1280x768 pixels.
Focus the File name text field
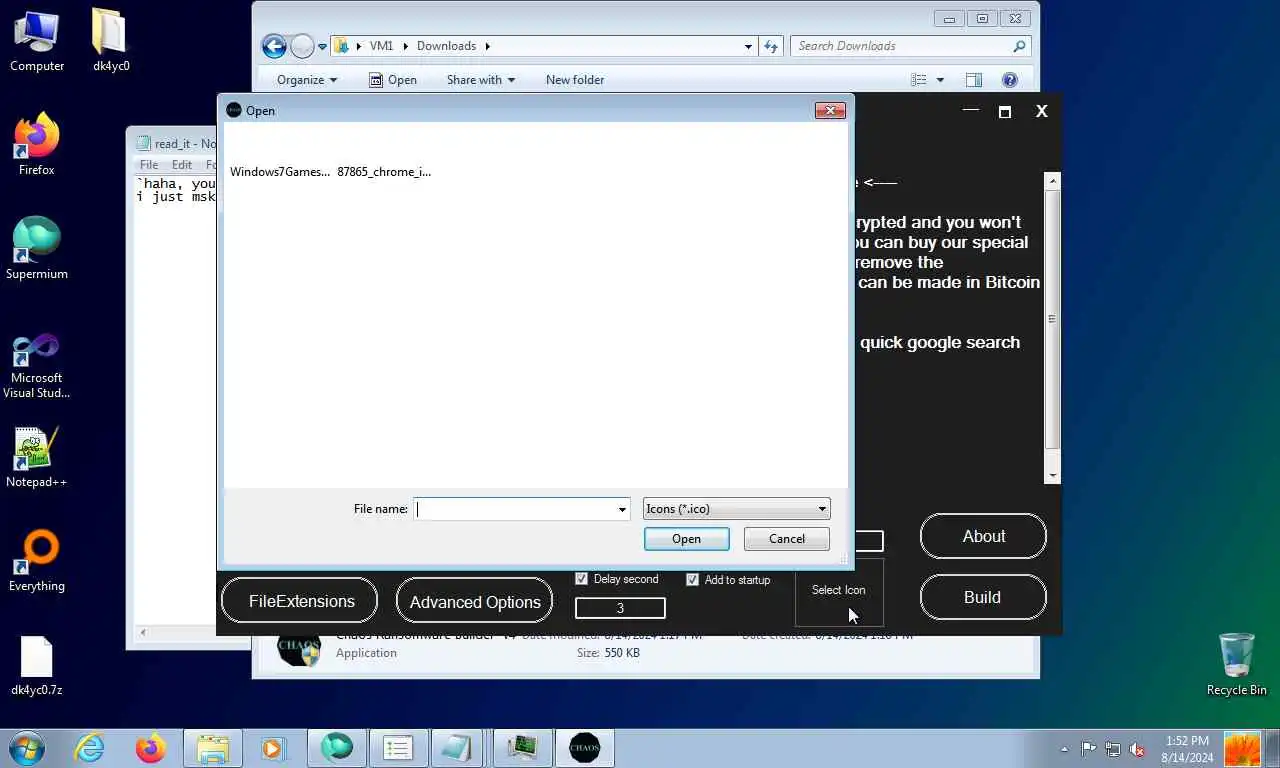coord(515,509)
